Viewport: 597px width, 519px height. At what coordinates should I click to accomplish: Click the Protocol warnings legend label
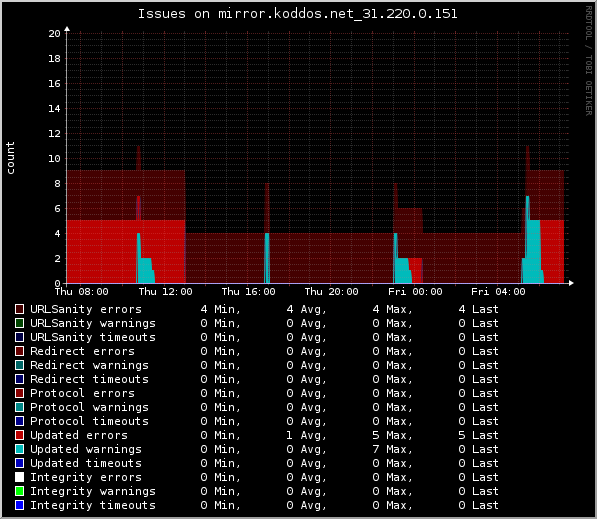pyautogui.click(x=89, y=407)
